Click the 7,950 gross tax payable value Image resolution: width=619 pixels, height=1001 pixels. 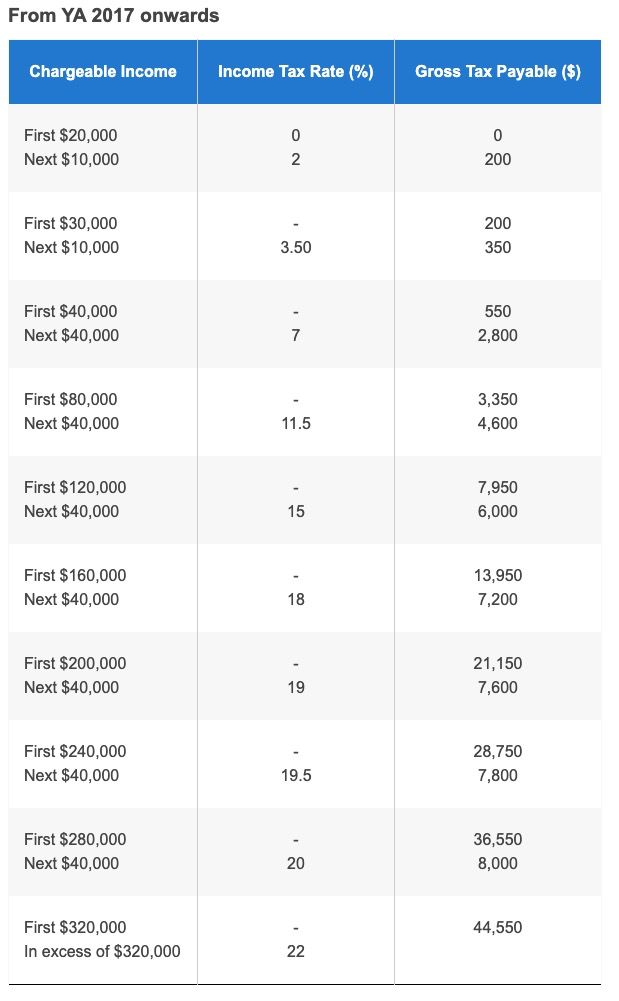coord(498,487)
